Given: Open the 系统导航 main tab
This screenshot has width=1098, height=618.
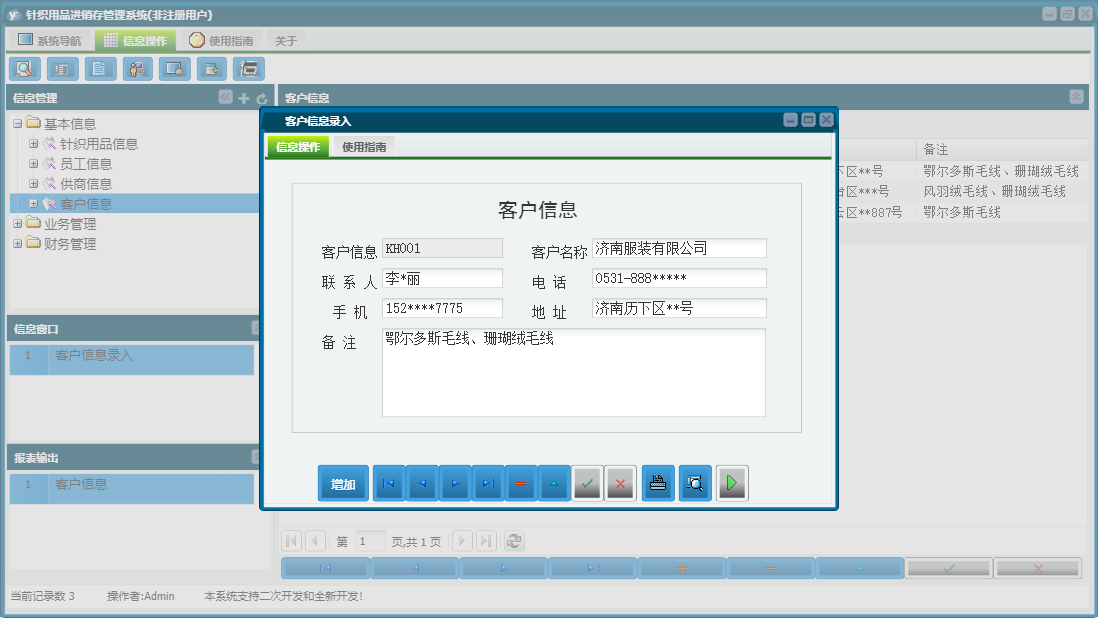Looking at the screenshot, I should (x=50, y=41).
